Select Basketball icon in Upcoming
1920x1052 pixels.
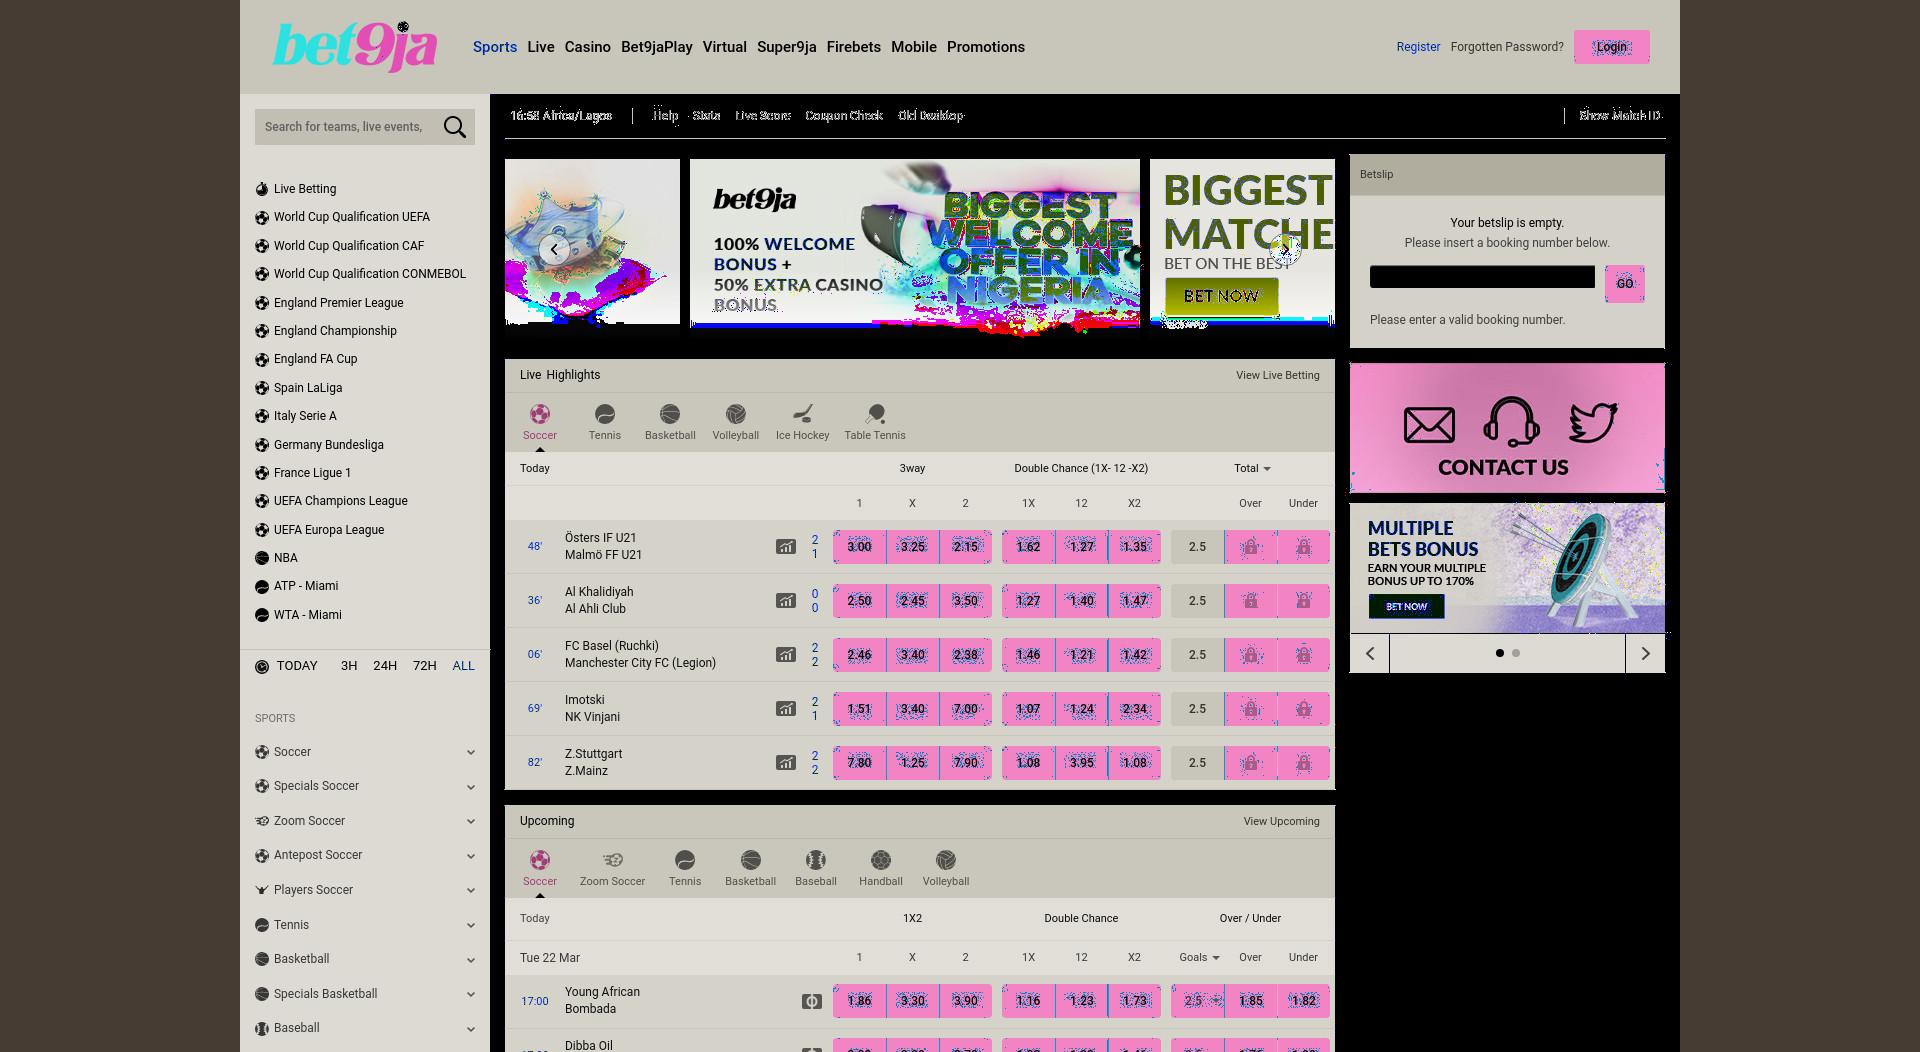tap(751, 860)
